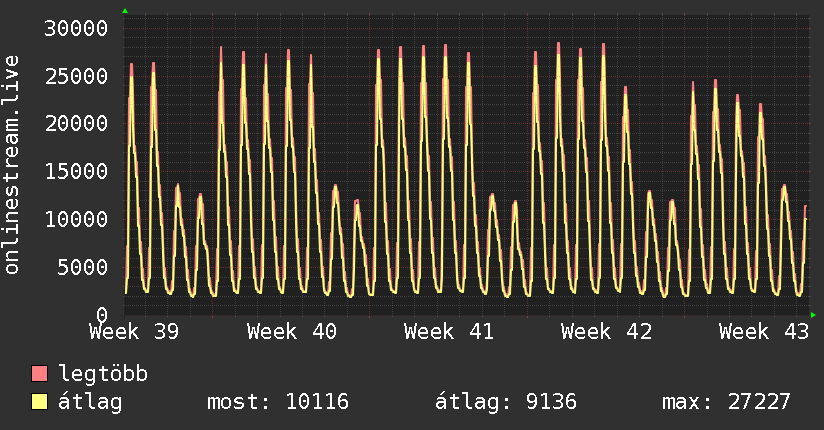Click the max: 27227 statistic
Screen dimensions: 824x430
726,402
